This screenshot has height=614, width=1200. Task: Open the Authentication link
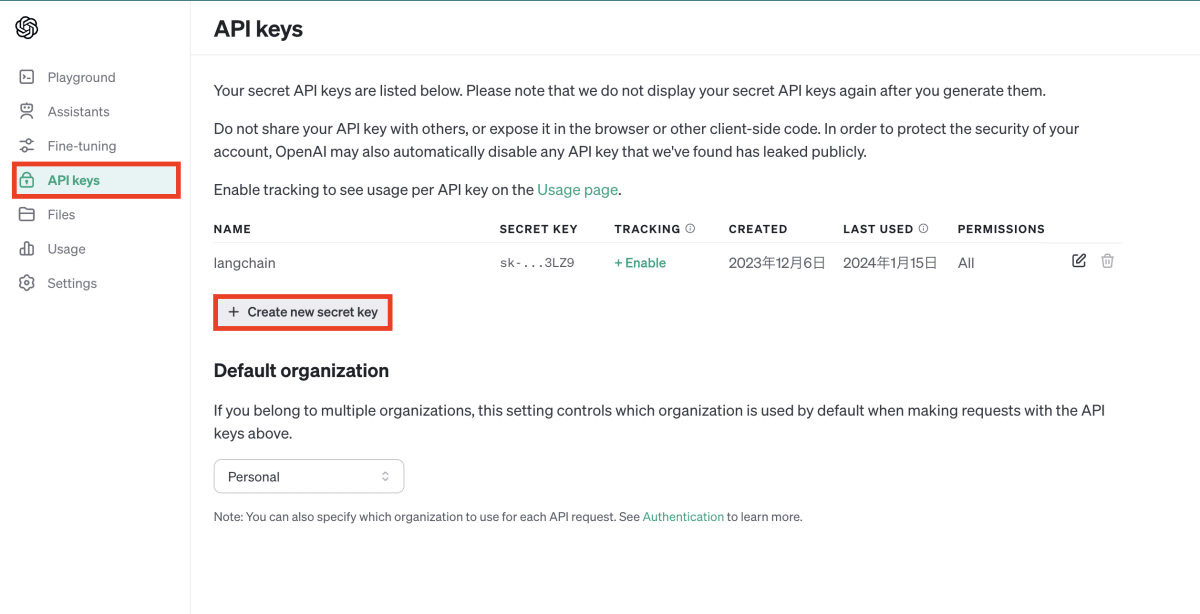[x=683, y=517]
